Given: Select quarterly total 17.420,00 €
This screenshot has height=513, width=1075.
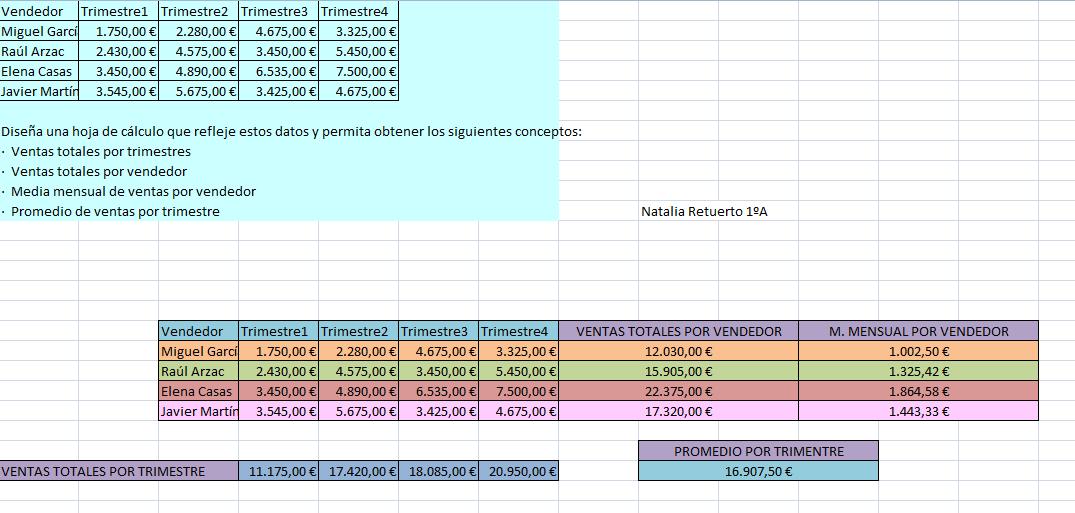Looking at the screenshot, I should click(359, 471).
